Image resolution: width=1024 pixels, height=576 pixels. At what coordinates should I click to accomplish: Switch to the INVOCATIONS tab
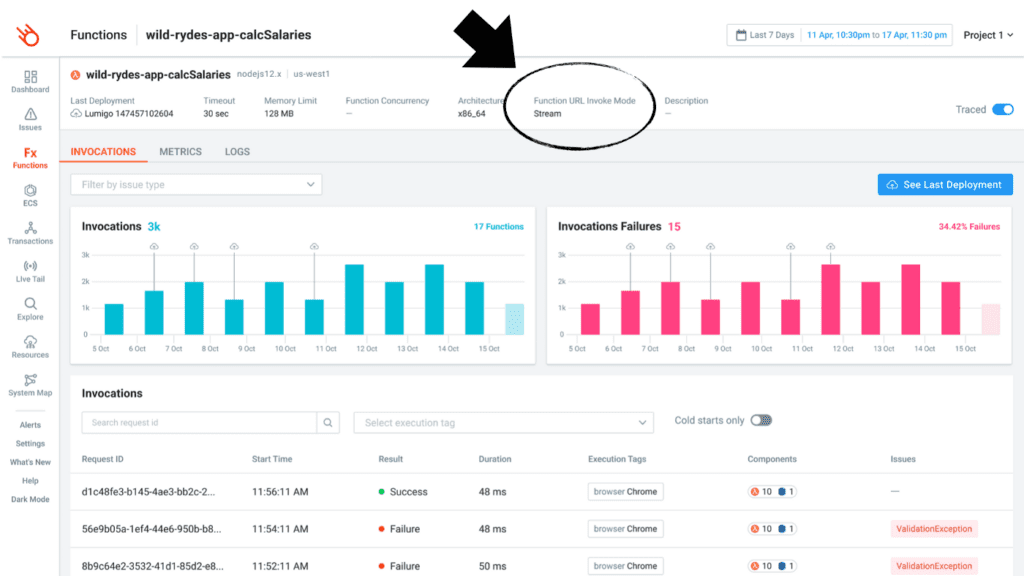tap(103, 152)
